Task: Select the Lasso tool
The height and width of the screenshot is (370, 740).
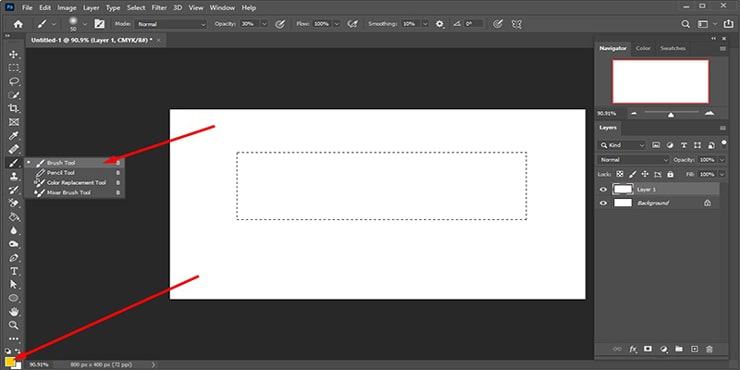Action: pyautogui.click(x=14, y=81)
